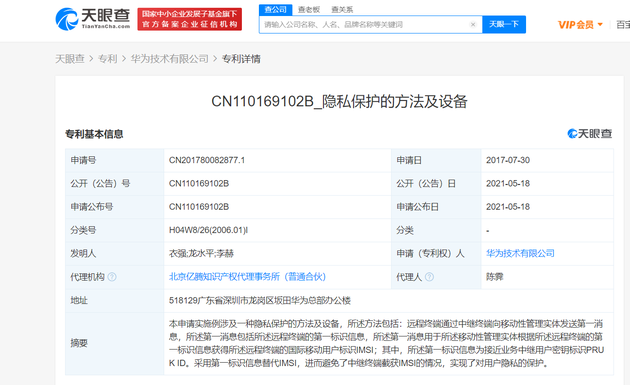630x385 pixels.
Task: Open help icon beside 代理人 label
Action: click(x=429, y=276)
